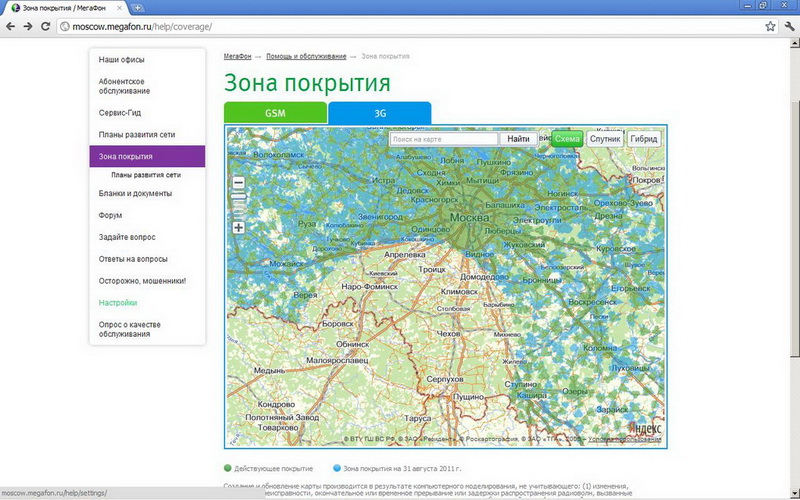800x500 pixels.
Task: Open the Помощь и обслуживание breadcrumb link
Action: pyautogui.click(x=306, y=56)
